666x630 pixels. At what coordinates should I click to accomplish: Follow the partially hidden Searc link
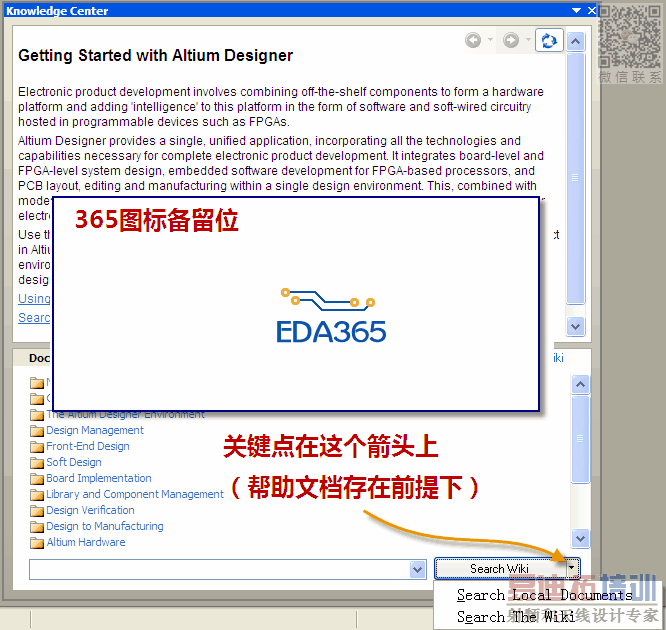tap(34, 318)
